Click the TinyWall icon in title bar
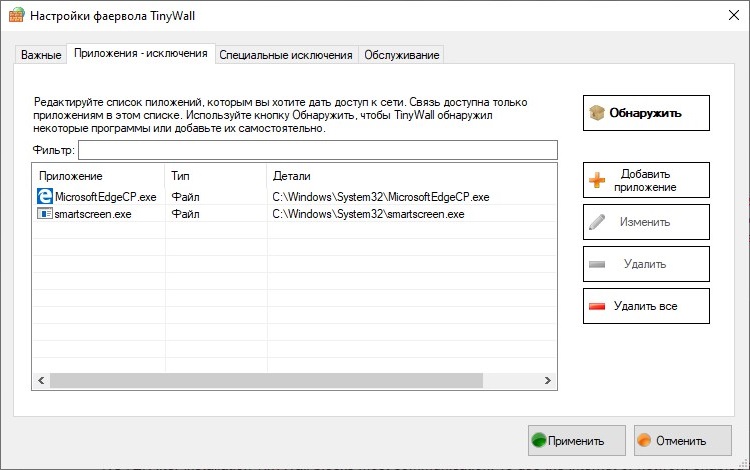The image size is (750, 470). tap(15, 17)
